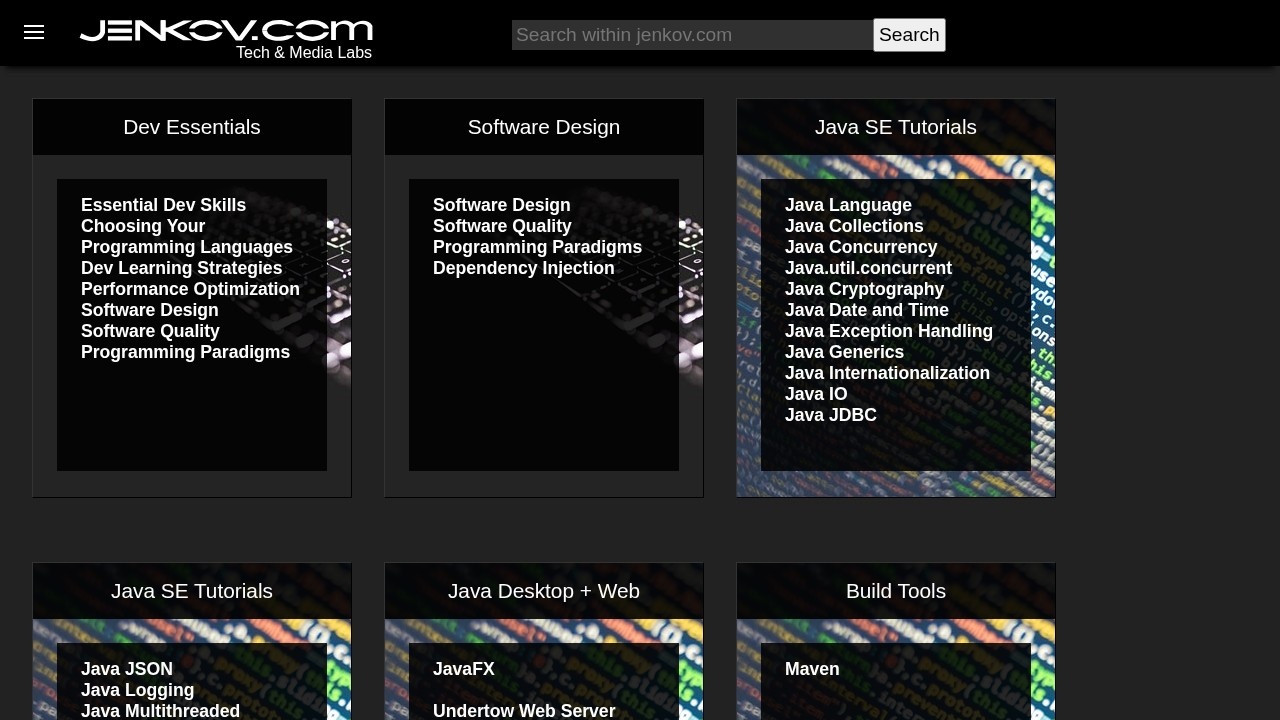Open the Maven build tool tutorial
This screenshot has width=1280, height=720.
(812, 669)
